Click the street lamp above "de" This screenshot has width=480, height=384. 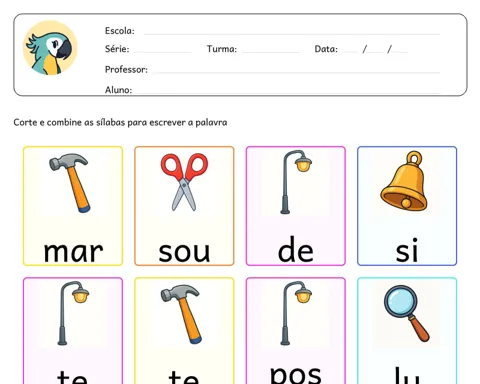tap(296, 182)
